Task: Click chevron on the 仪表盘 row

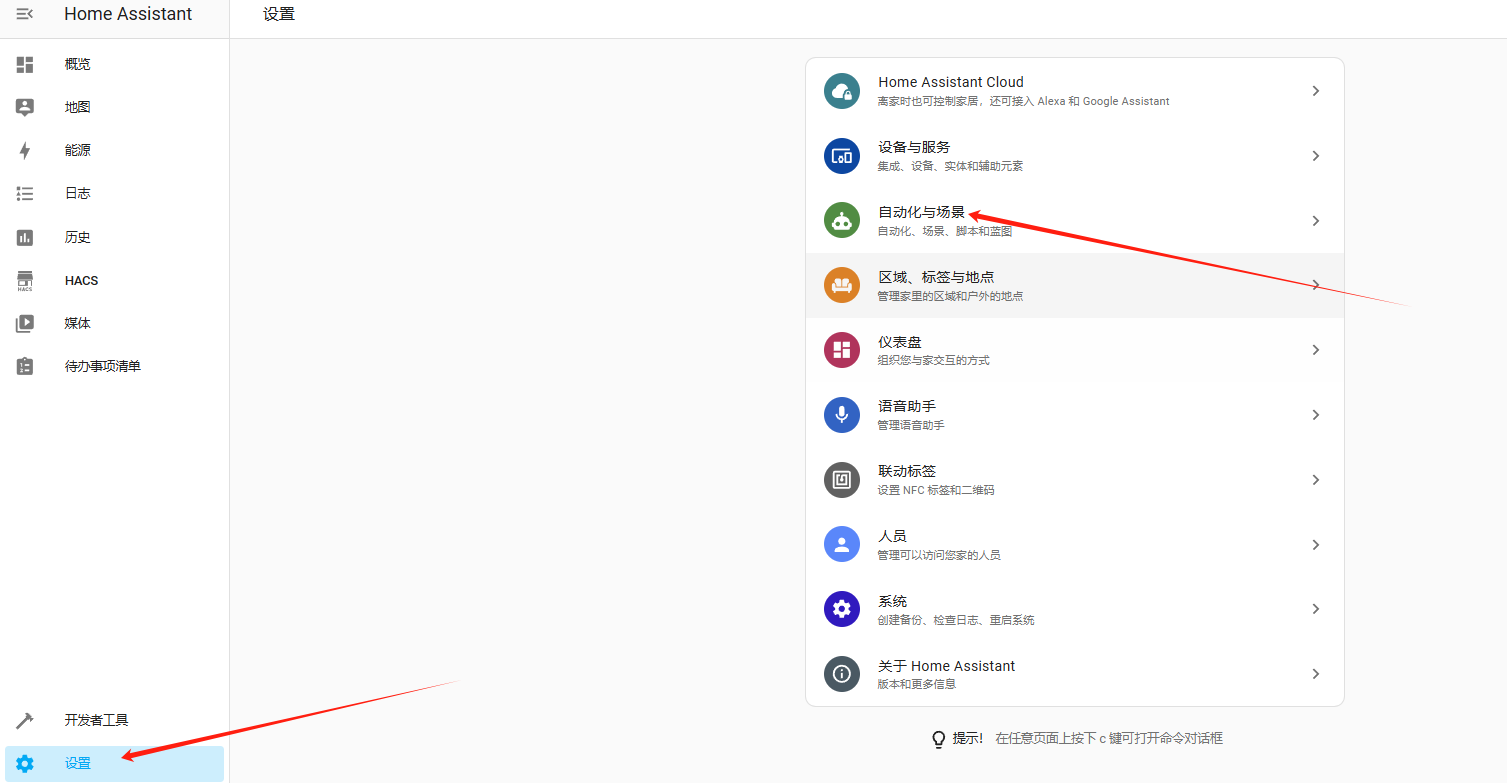Action: [x=1315, y=350]
